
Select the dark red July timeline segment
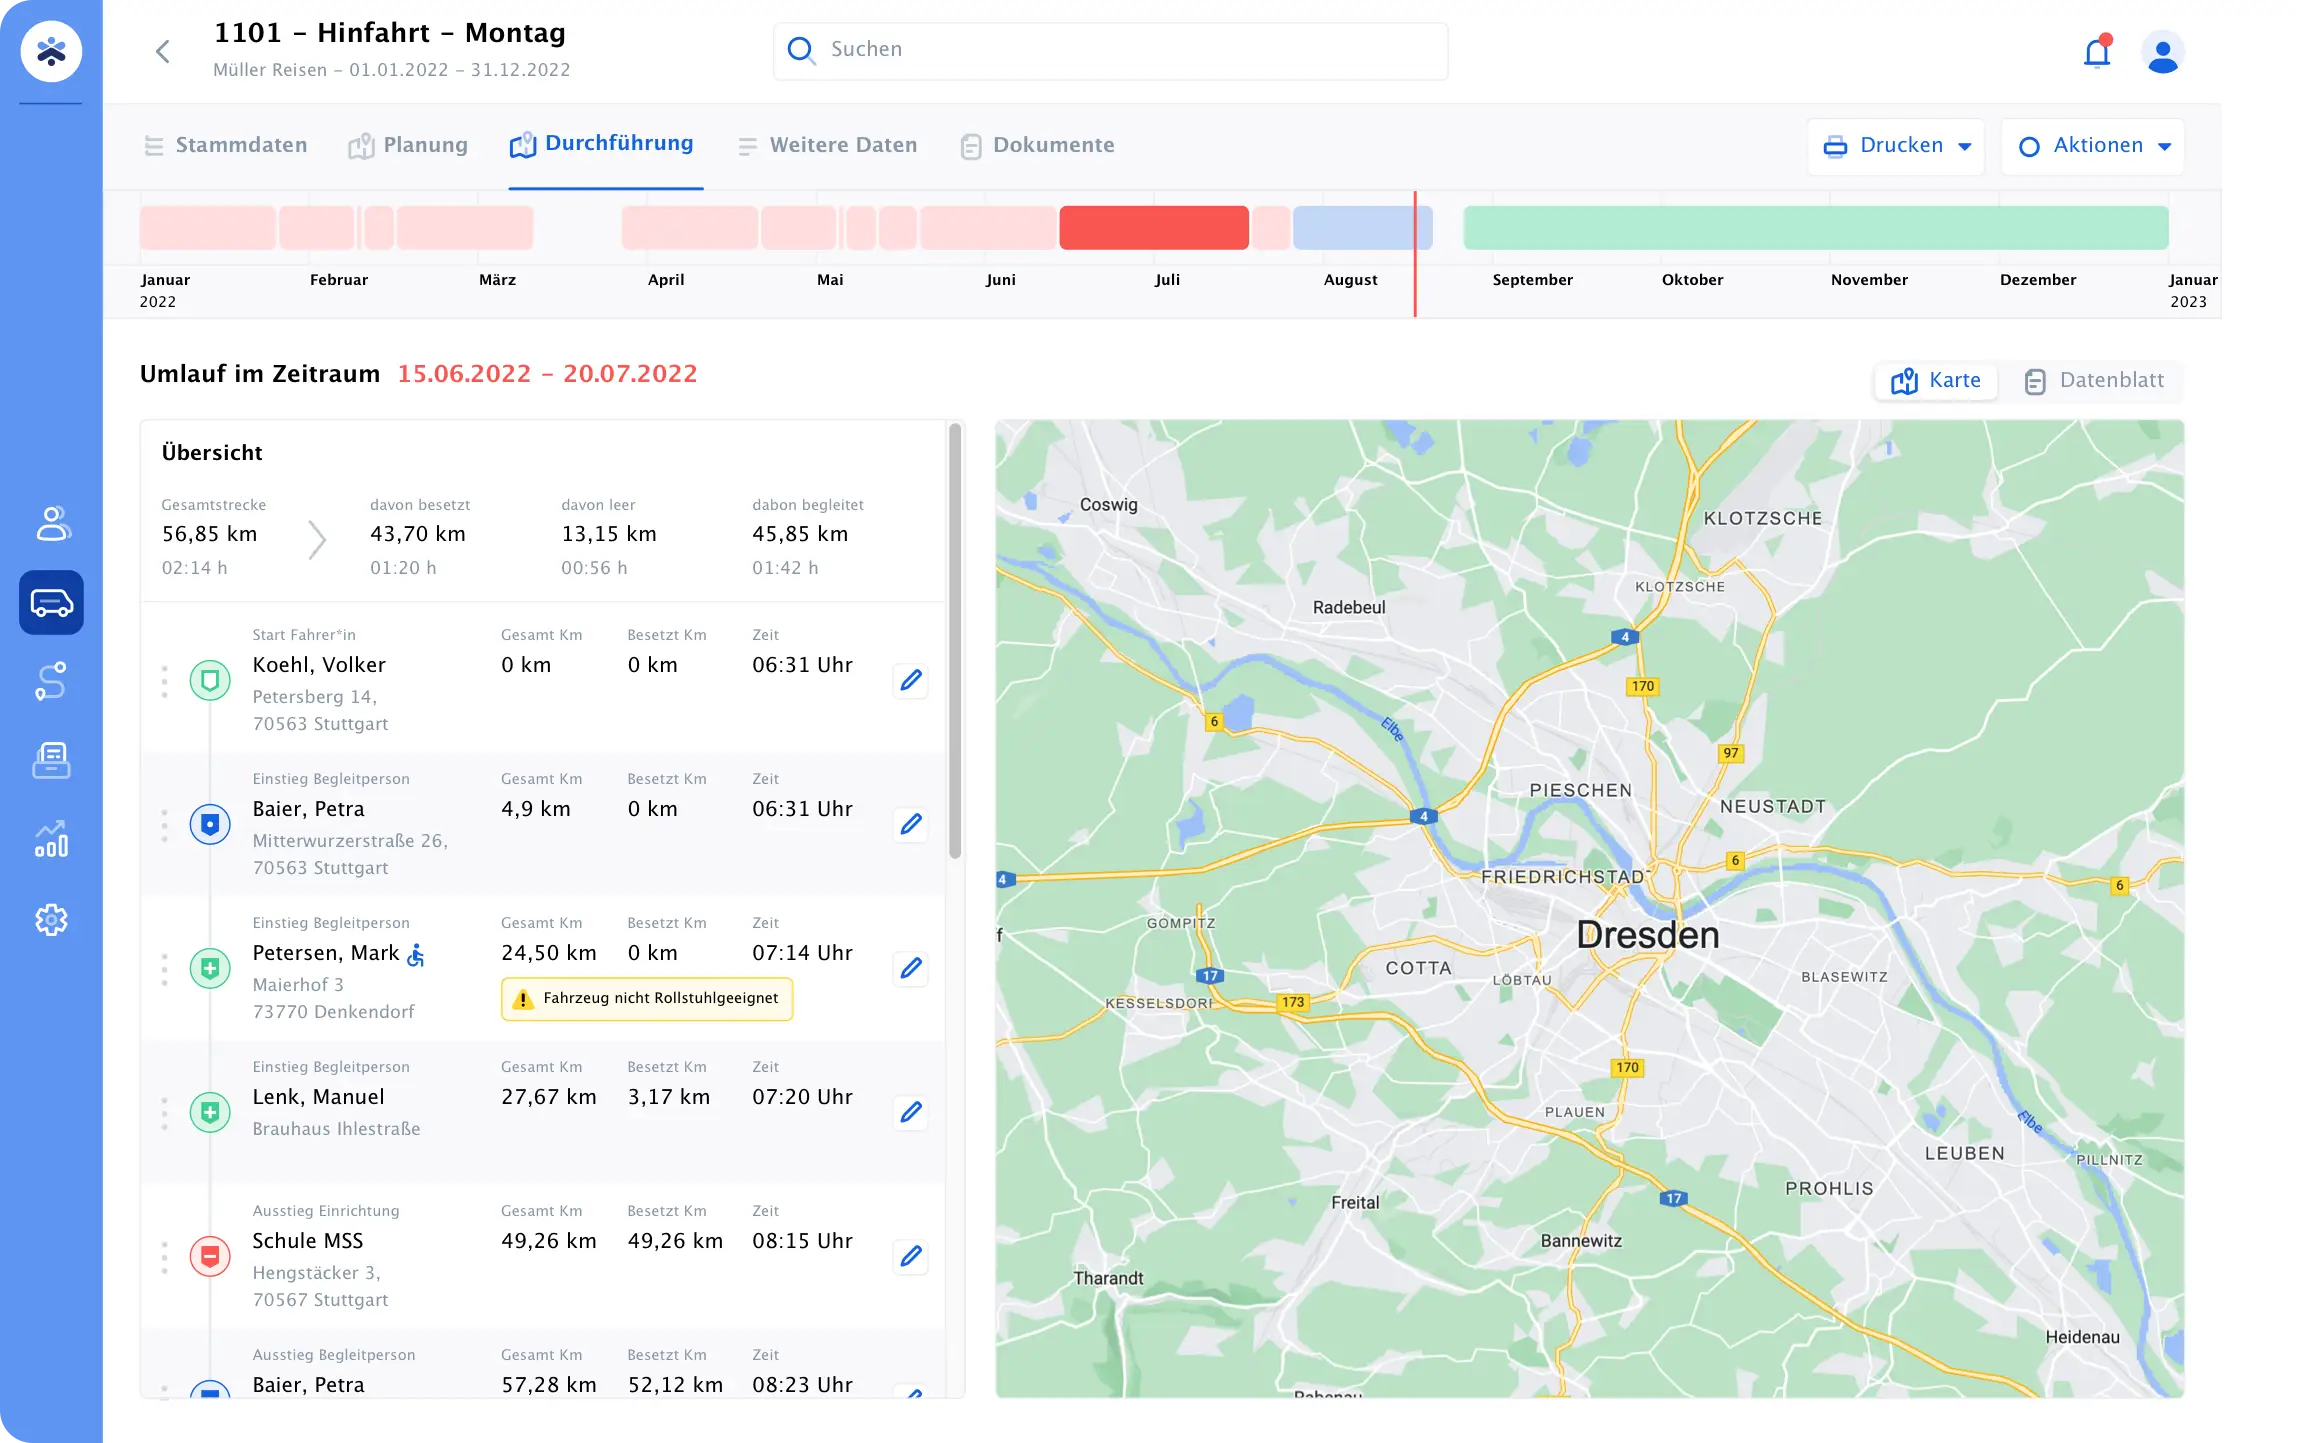1153,228
